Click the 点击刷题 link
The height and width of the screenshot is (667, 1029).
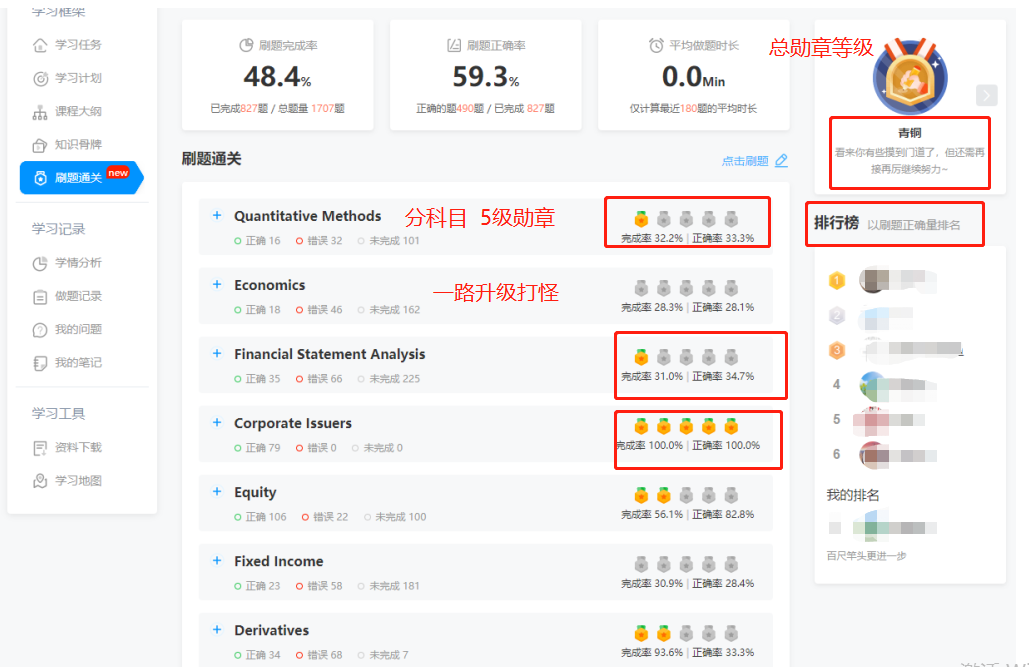click(745, 161)
